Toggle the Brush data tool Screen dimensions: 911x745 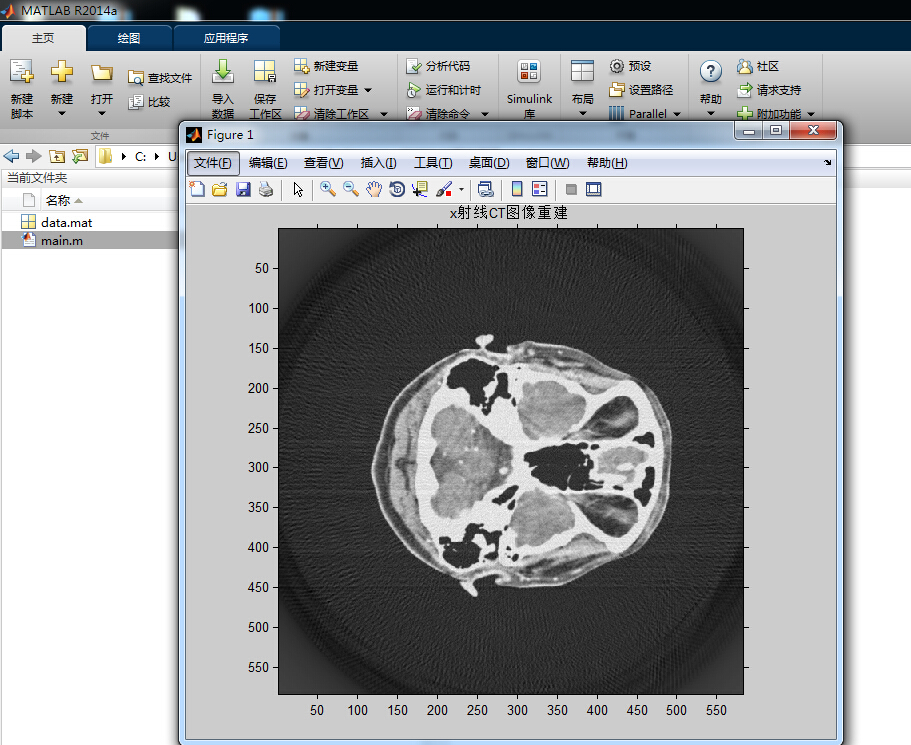coord(444,189)
